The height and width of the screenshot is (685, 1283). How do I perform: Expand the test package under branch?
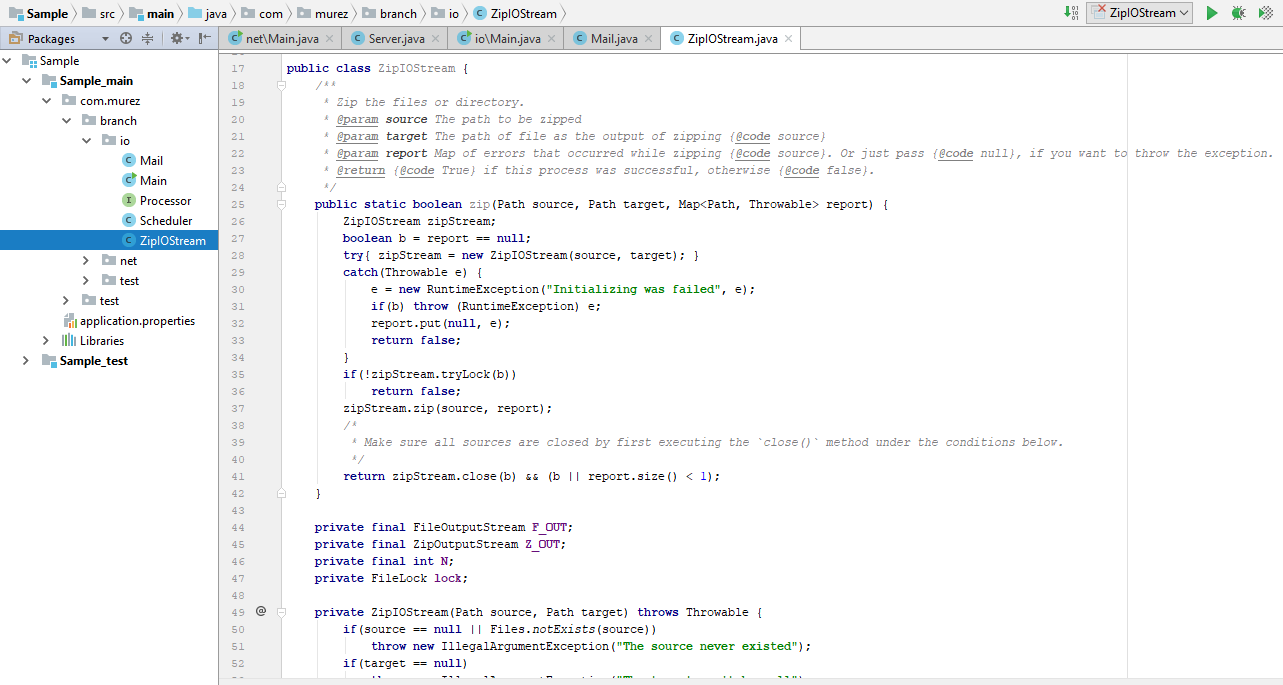(x=86, y=281)
